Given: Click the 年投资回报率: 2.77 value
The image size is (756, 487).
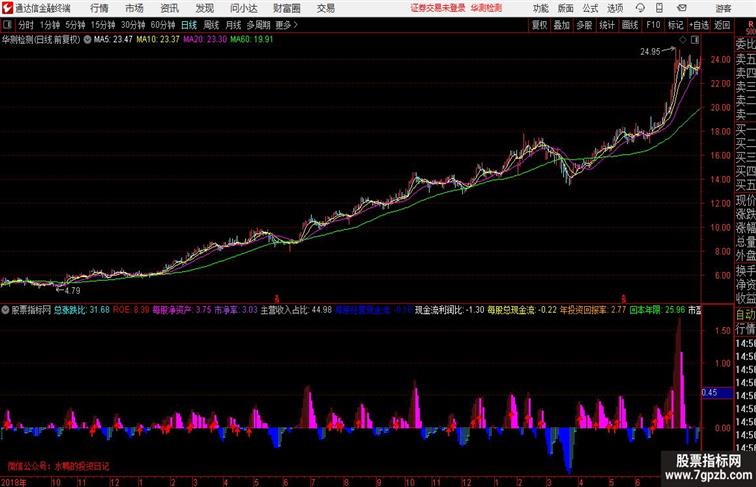Looking at the screenshot, I should pyautogui.click(x=593, y=310).
